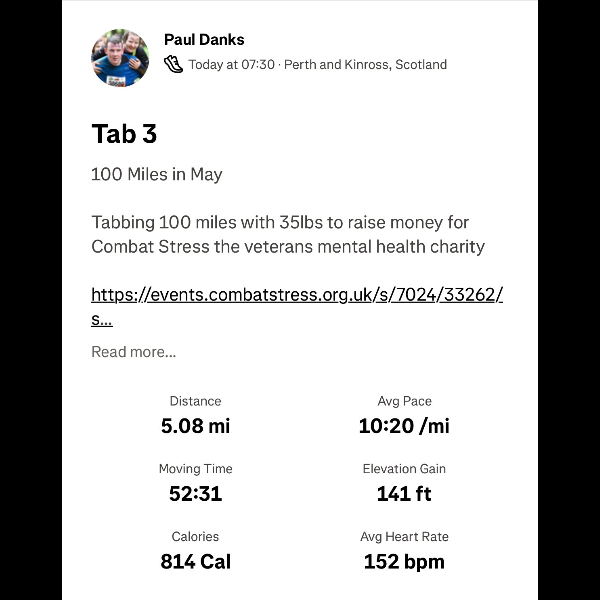Select the 10:20 /mi average pace
The image size is (600, 600).
click(404, 426)
